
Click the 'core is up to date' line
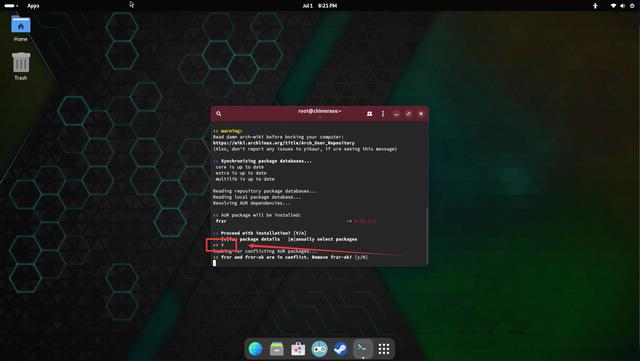click(x=240, y=167)
